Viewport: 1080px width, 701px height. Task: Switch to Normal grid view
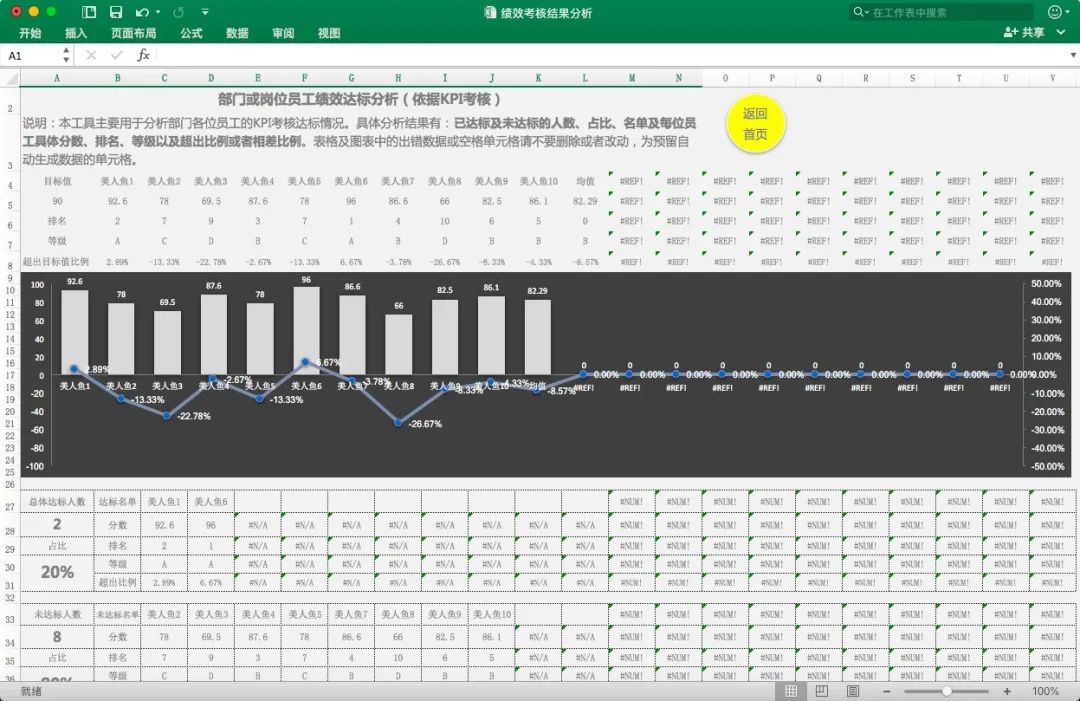791,691
